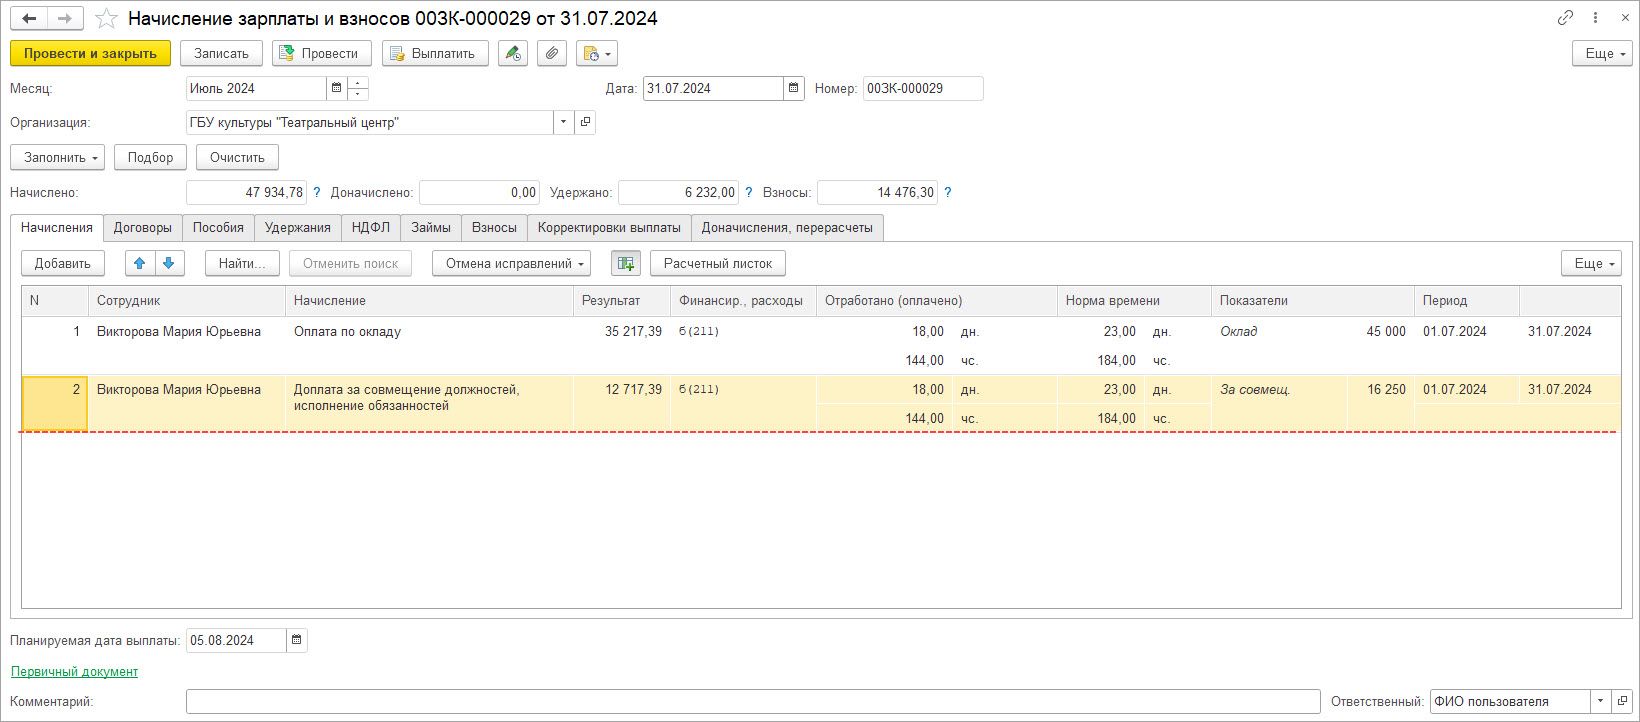Show help for the Начислено total

[x=317, y=192]
